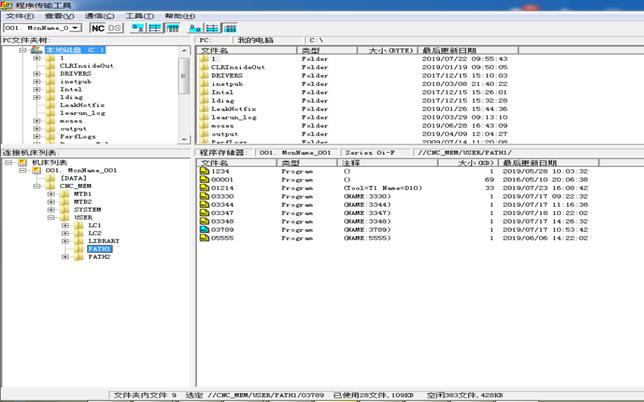
Task: Open the 工具(T) menu
Action: point(140,16)
